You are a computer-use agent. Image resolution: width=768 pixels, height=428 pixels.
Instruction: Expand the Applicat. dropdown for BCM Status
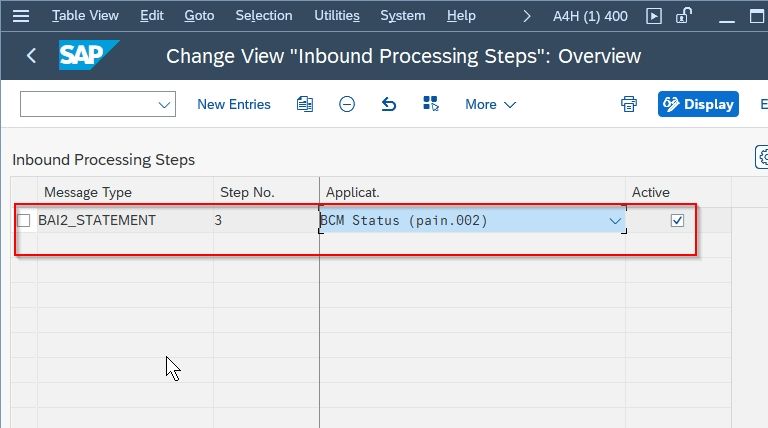(615, 221)
